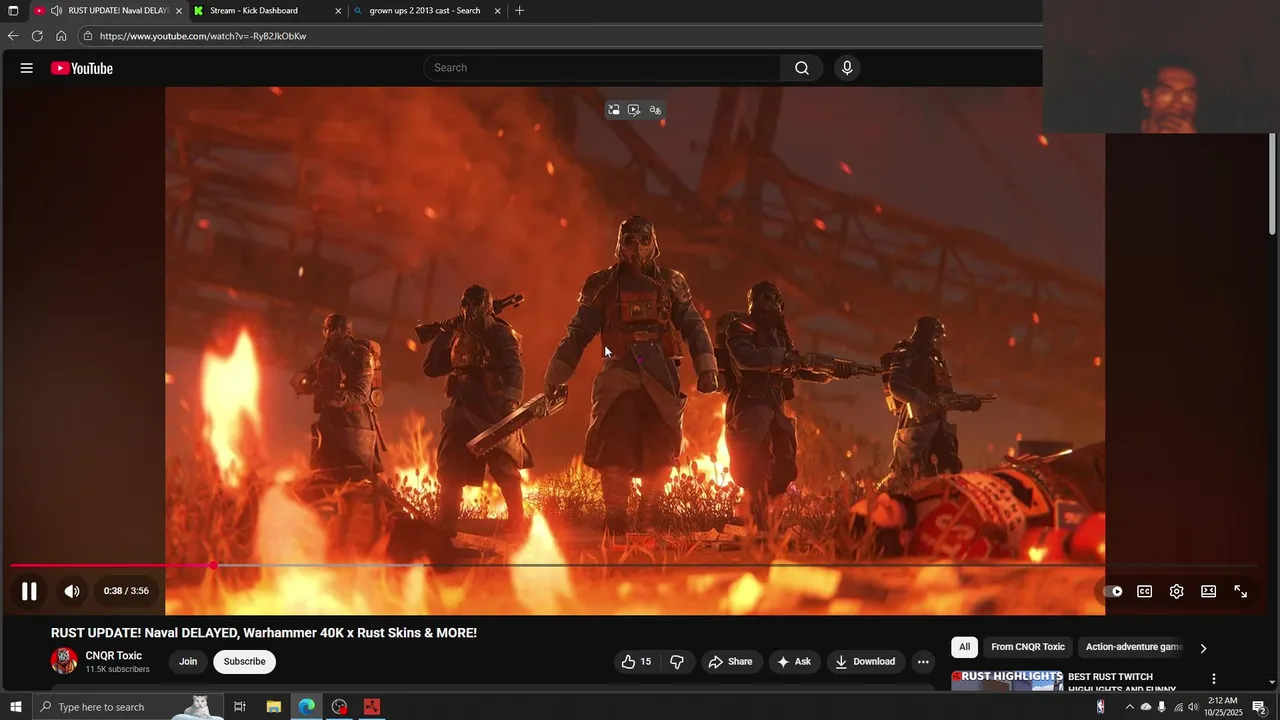This screenshot has height=720, width=1280.
Task: Open Task View on taskbar
Action: tap(240, 707)
